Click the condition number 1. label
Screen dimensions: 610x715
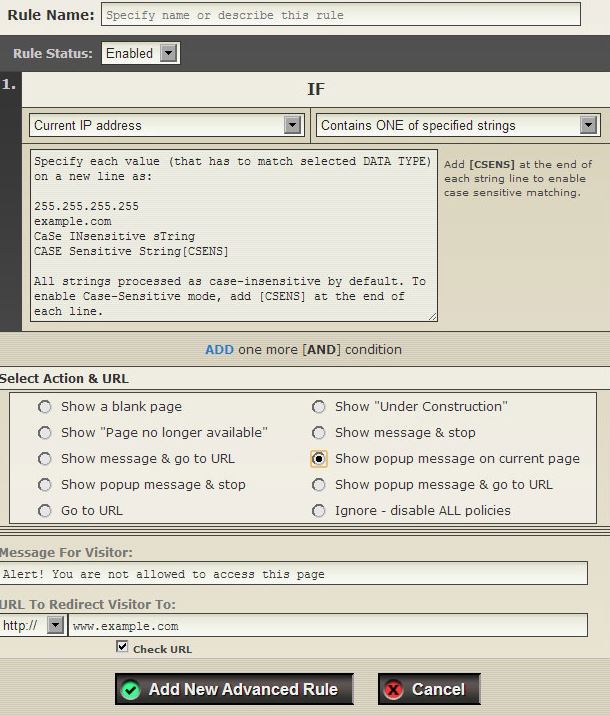click(x=9, y=84)
